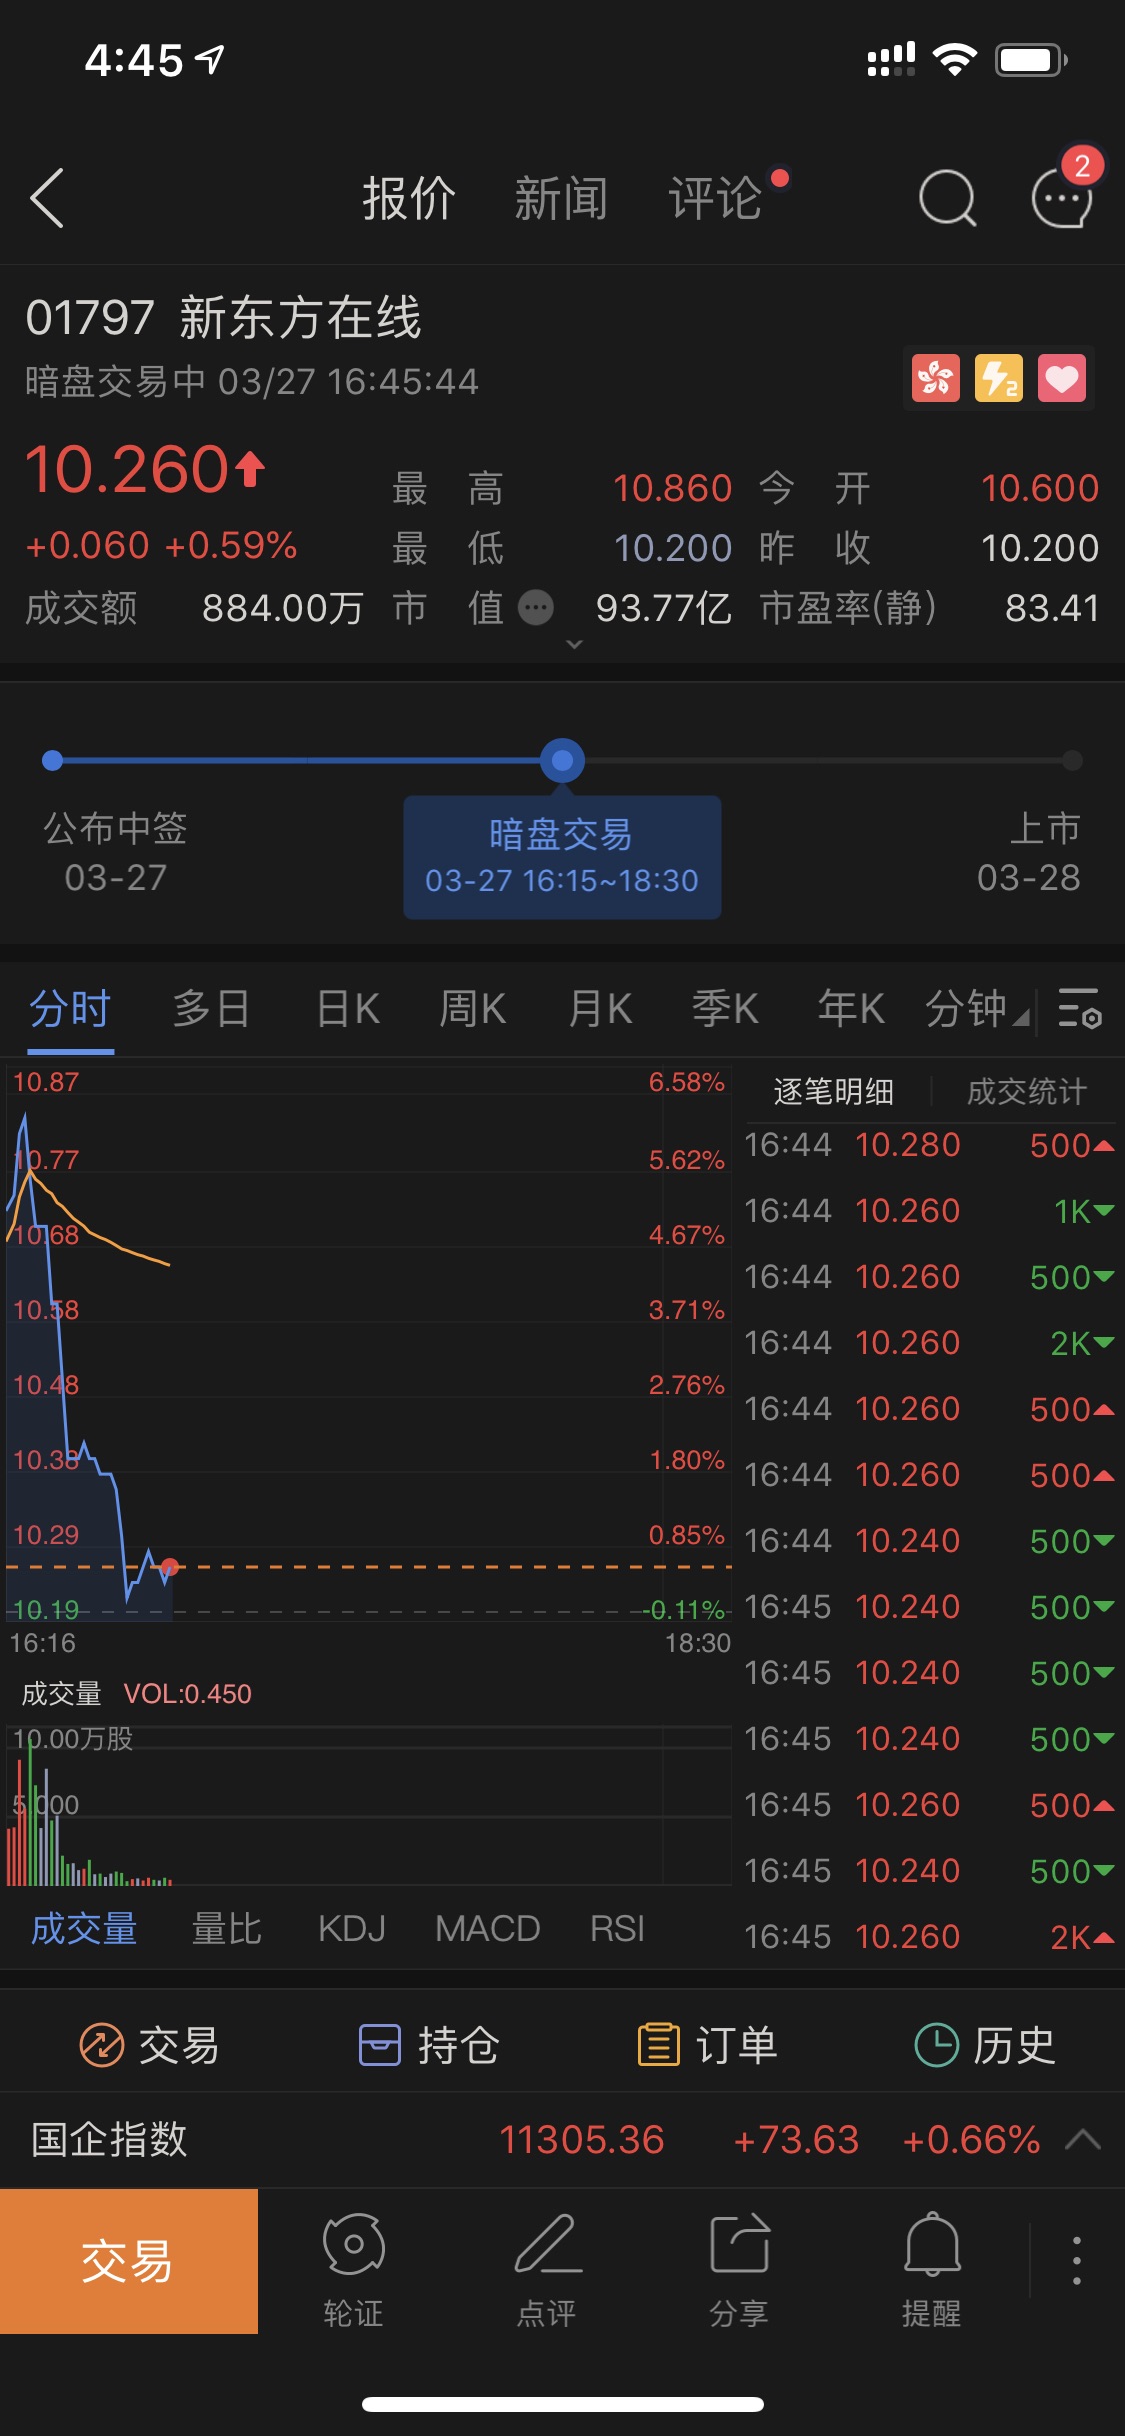The width and height of the screenshot is (1125, 2436).
Task: Tap the status bar time 4:45
Action: tap(134, 61)
